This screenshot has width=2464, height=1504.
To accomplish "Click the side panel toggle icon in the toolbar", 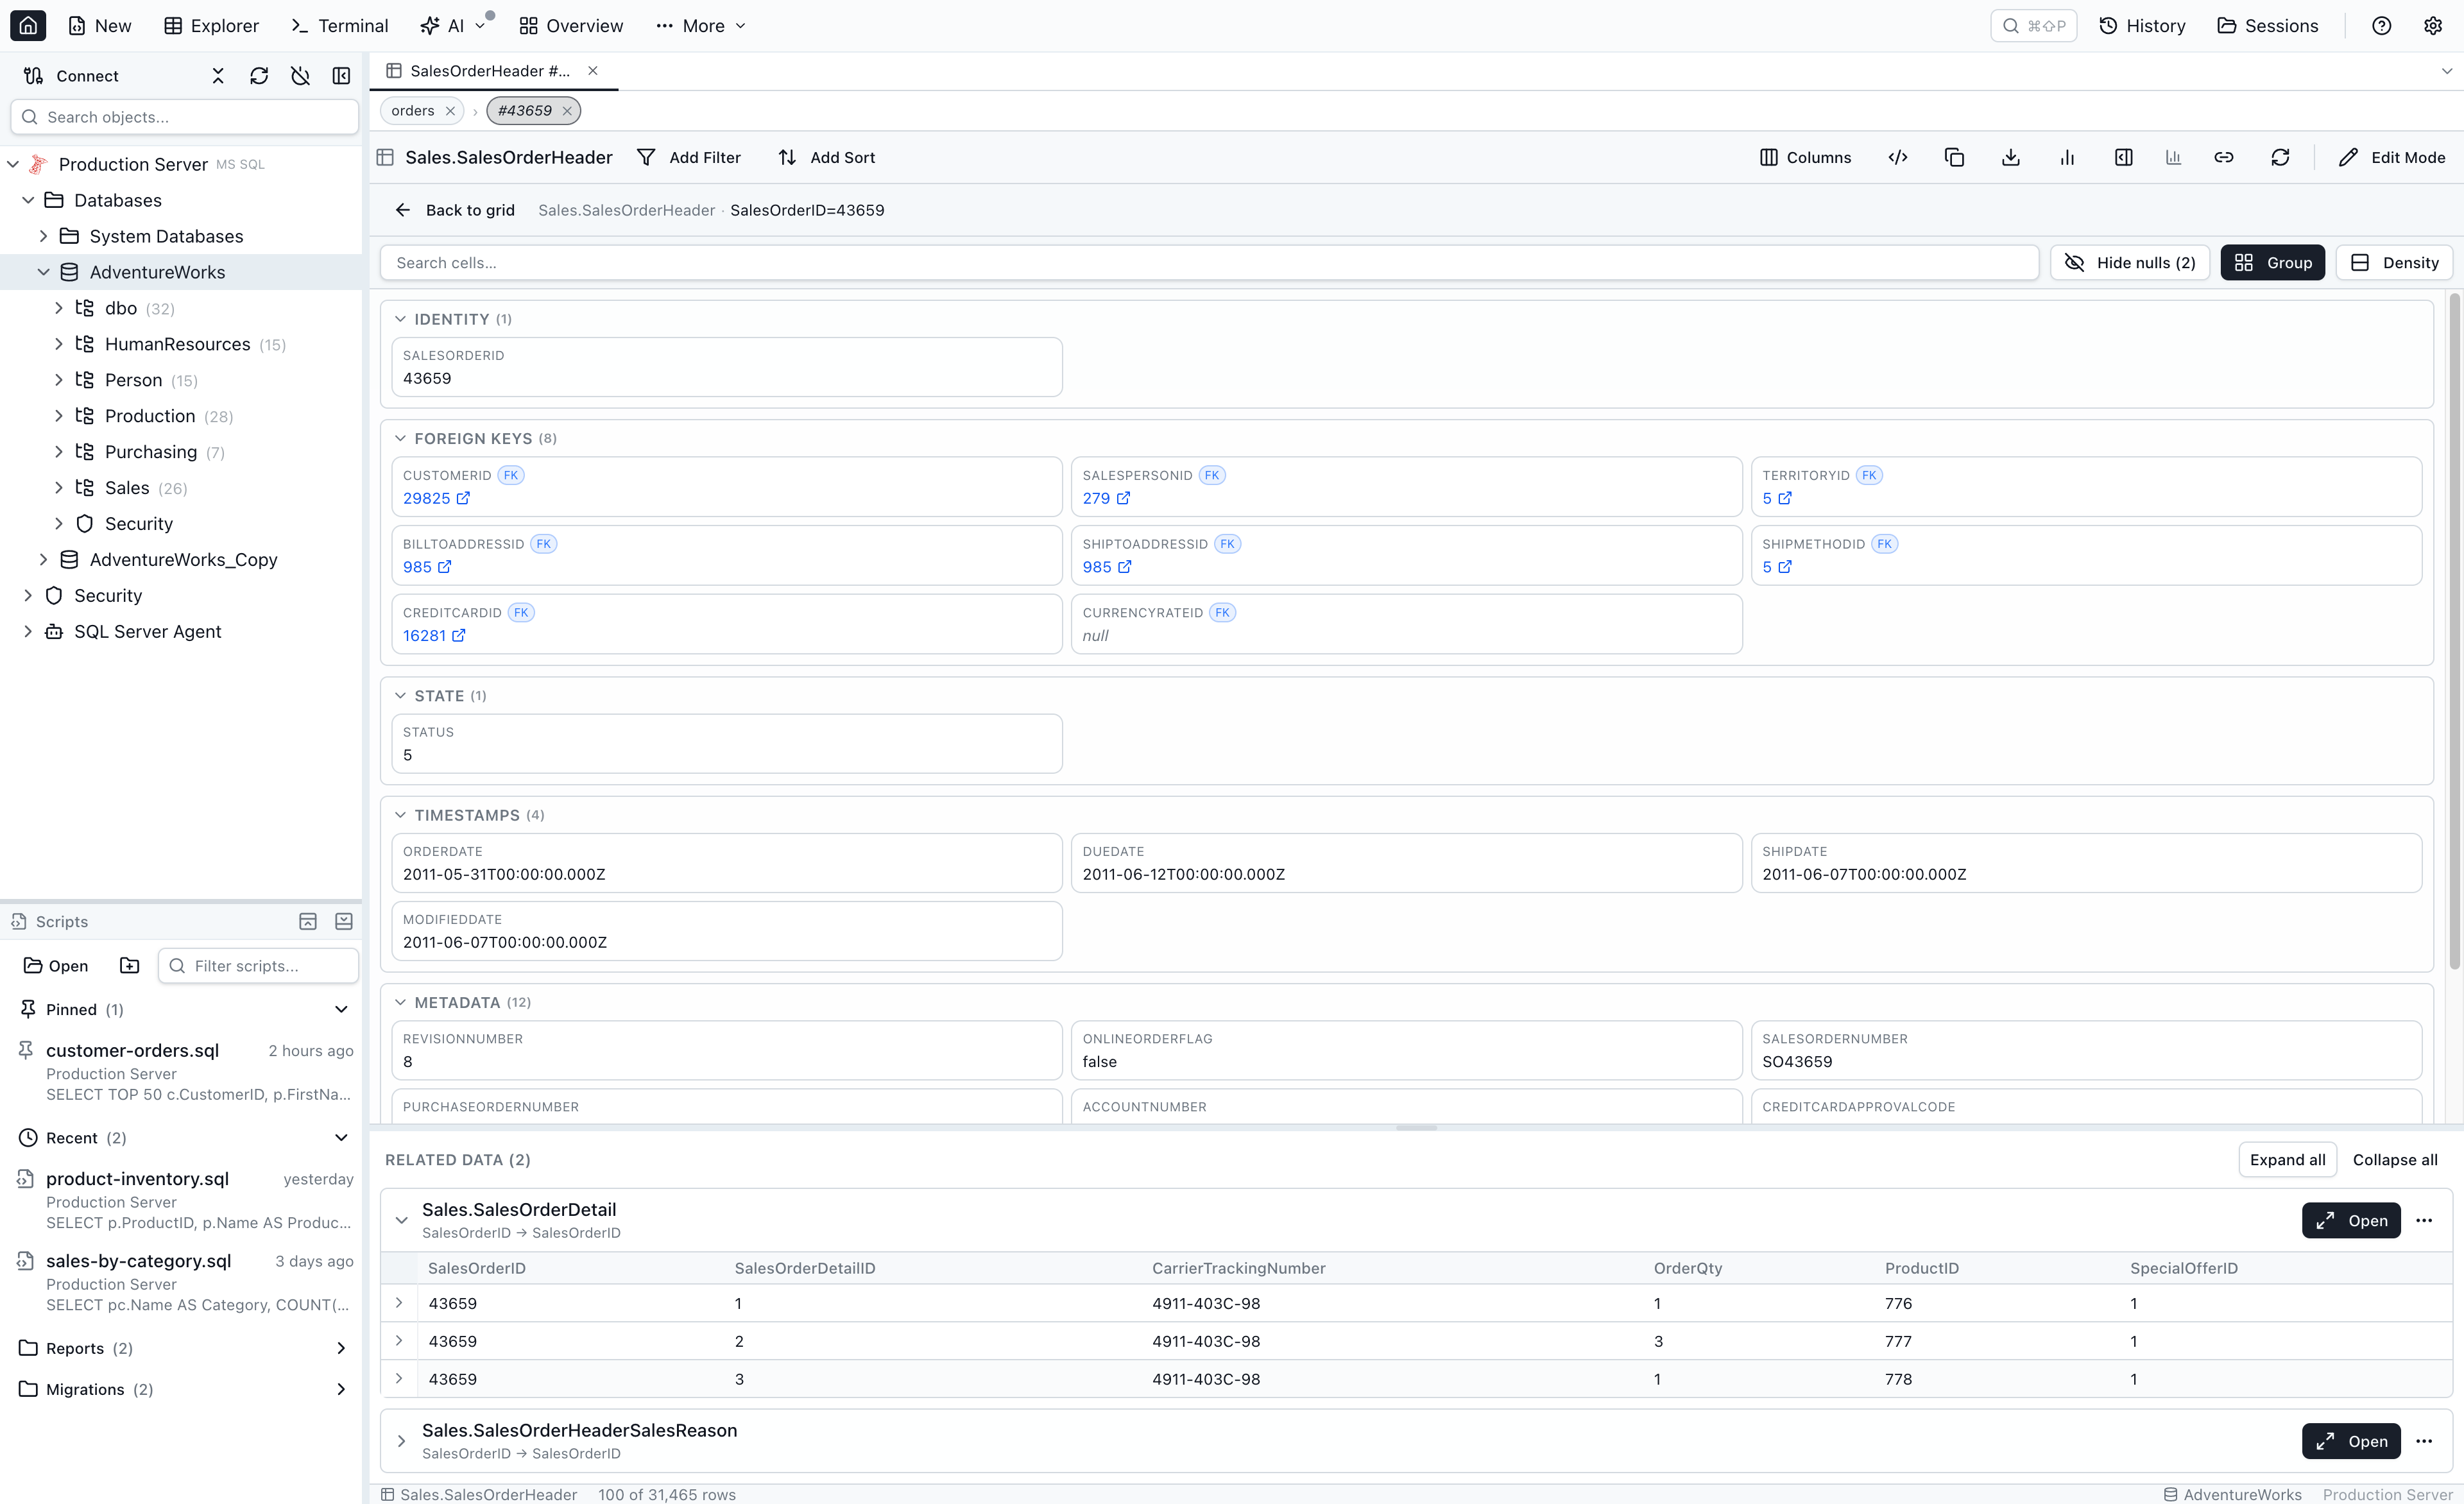I will [2123, 157].
